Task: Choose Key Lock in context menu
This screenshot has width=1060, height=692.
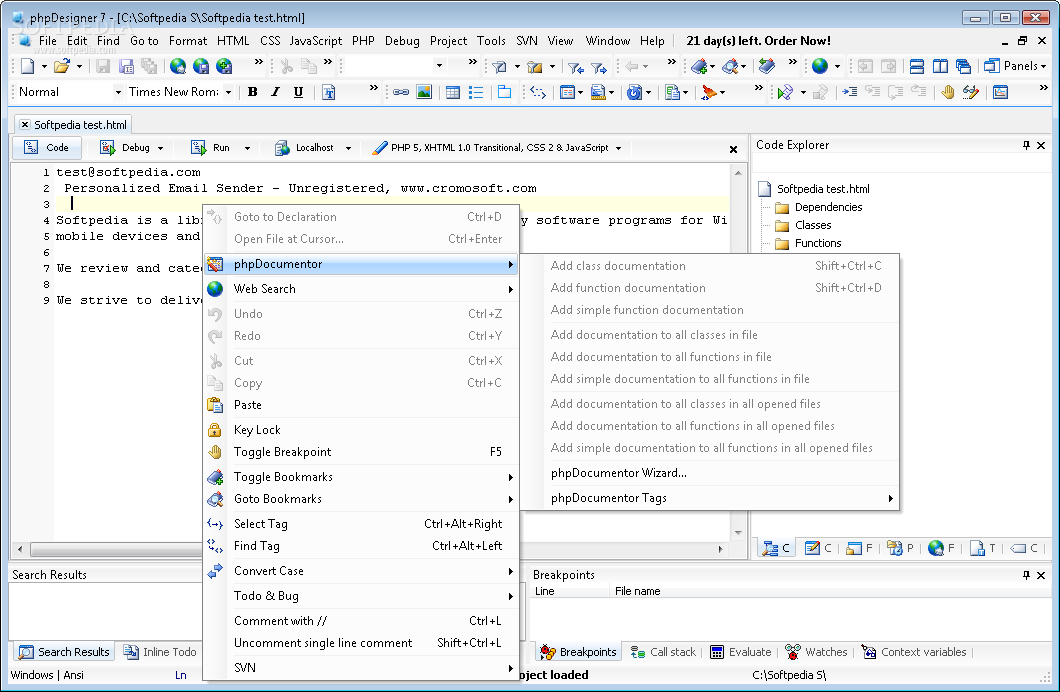Action: 361,430
